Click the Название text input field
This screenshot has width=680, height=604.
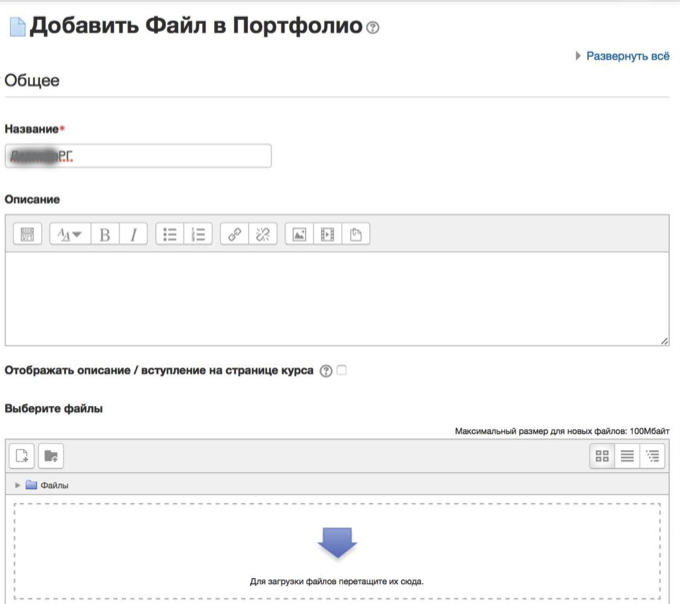(138, 156)
